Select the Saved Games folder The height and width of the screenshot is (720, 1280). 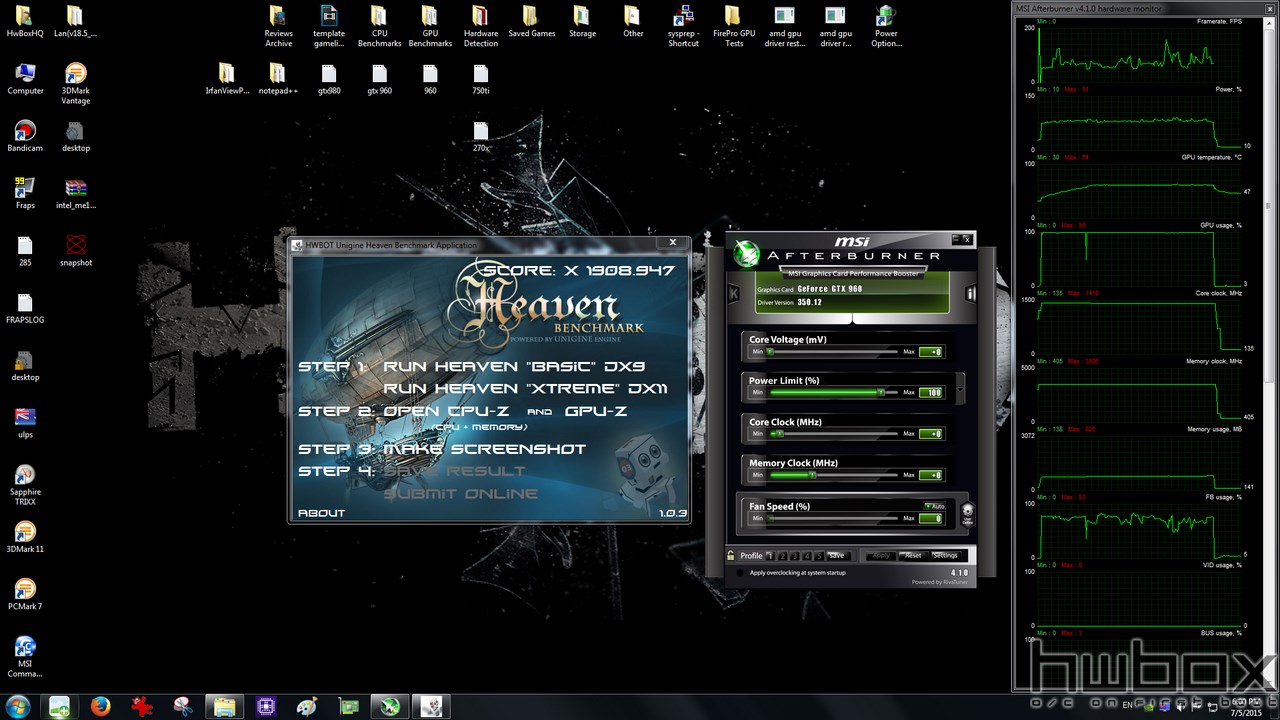531,21
